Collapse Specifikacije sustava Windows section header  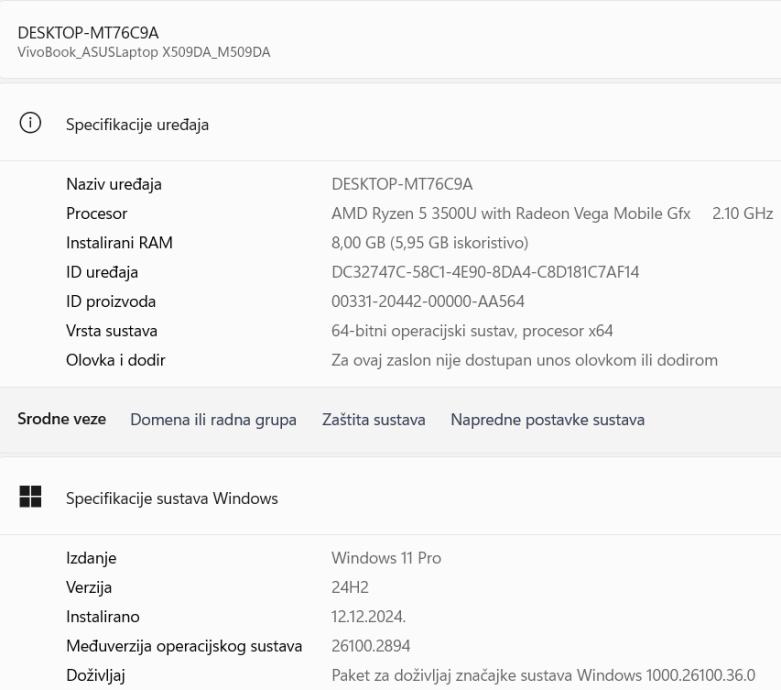171,498
